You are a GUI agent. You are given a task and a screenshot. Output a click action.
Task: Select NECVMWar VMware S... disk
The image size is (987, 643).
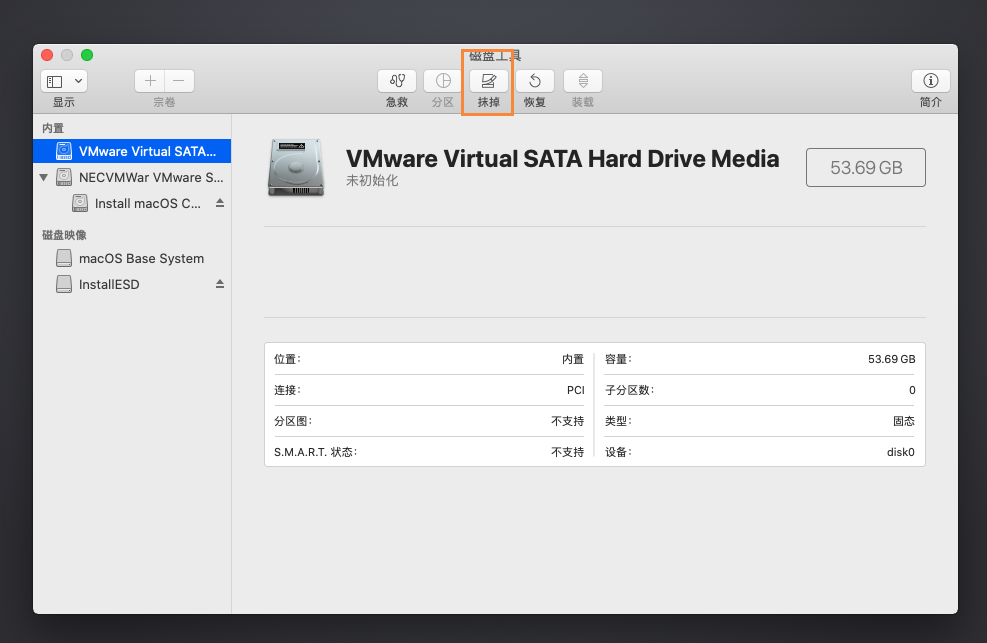132,177
